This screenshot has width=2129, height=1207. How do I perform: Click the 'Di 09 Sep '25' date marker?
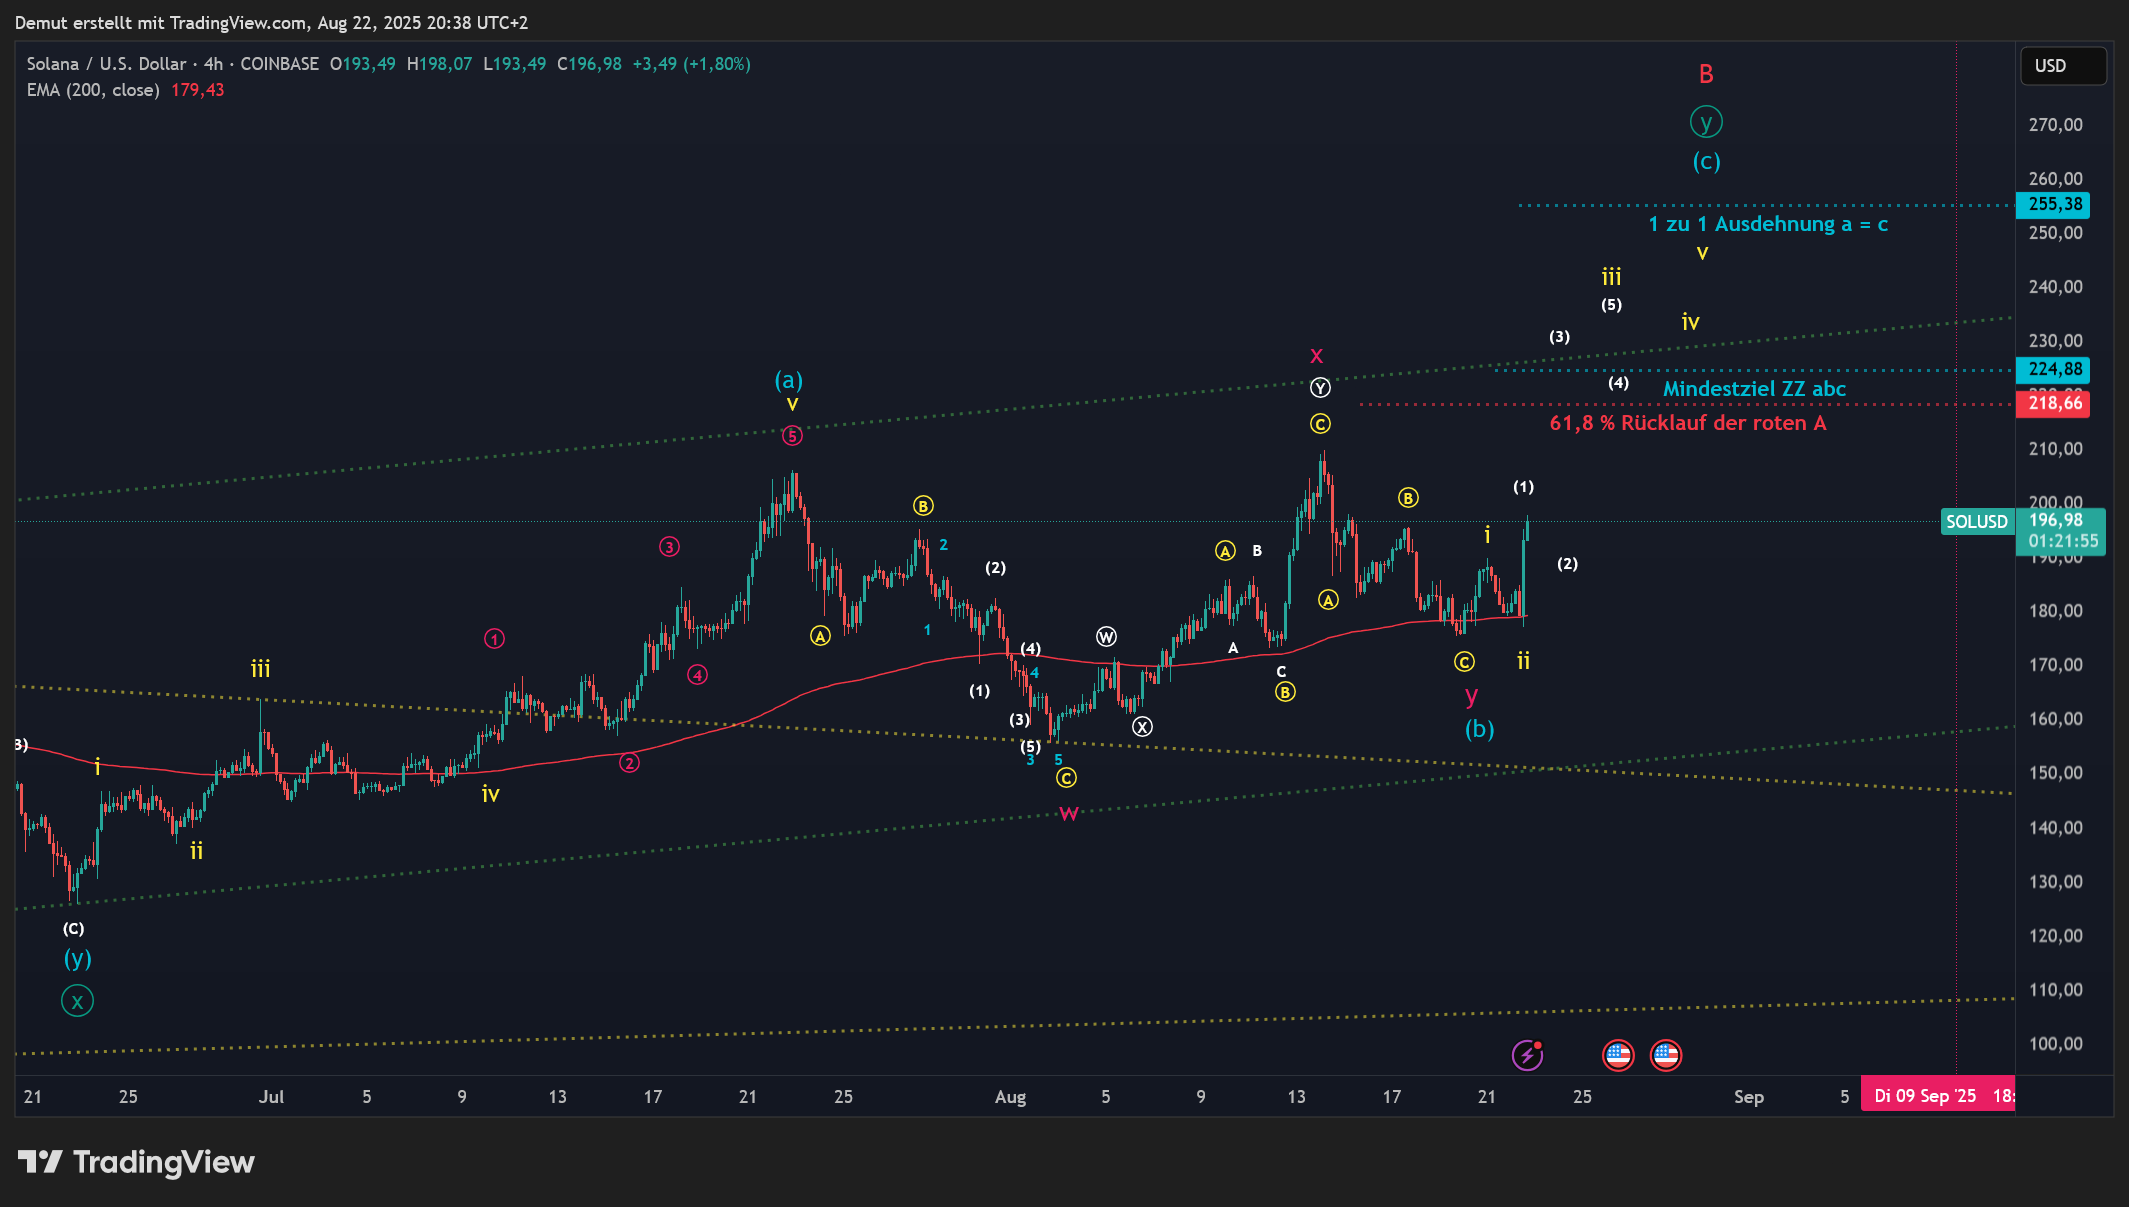click(1924, 1096)
